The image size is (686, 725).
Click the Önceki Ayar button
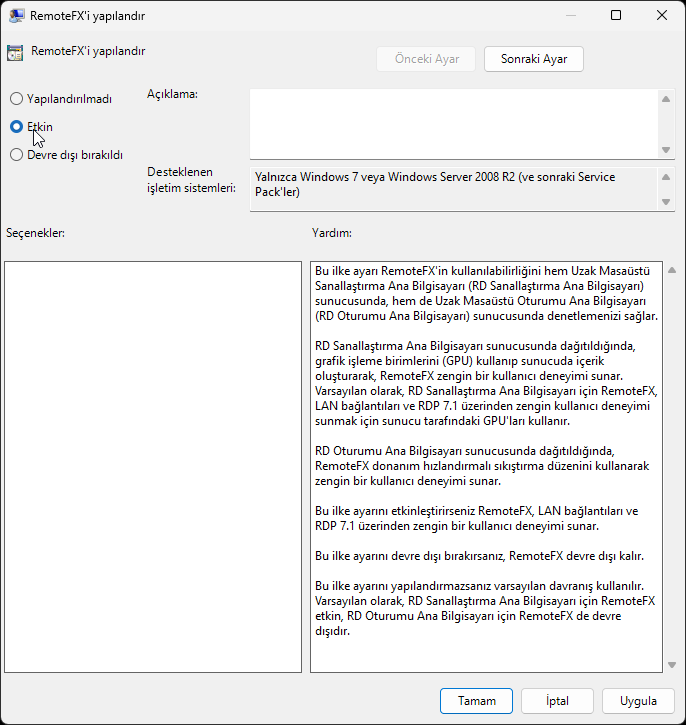pos(426,59)
